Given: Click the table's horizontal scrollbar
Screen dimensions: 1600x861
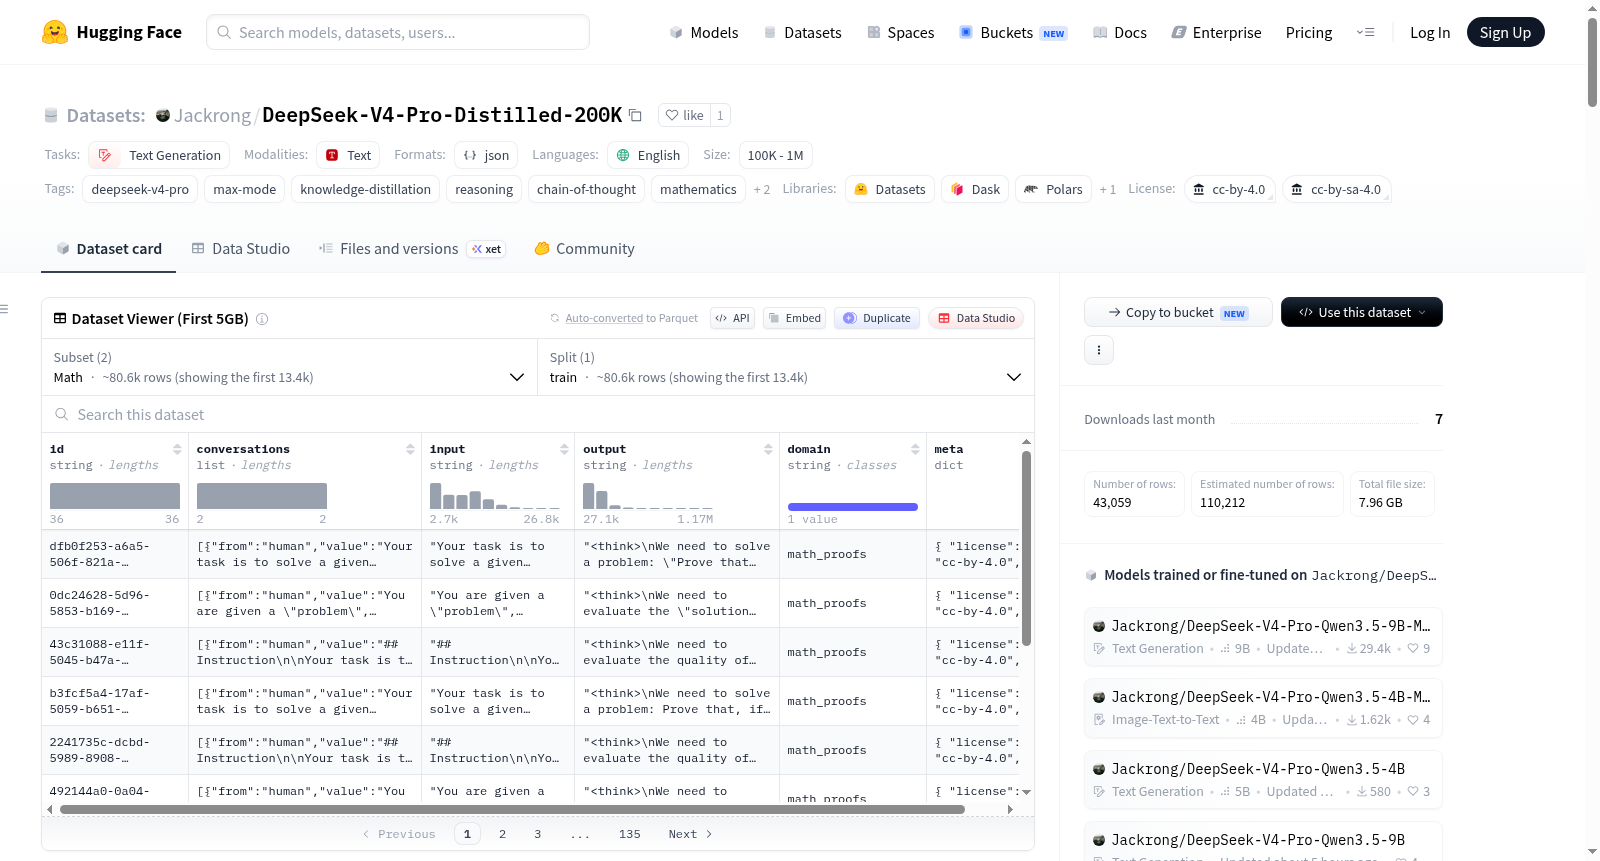Looking at the screenshot, I should tap(512, 809).
